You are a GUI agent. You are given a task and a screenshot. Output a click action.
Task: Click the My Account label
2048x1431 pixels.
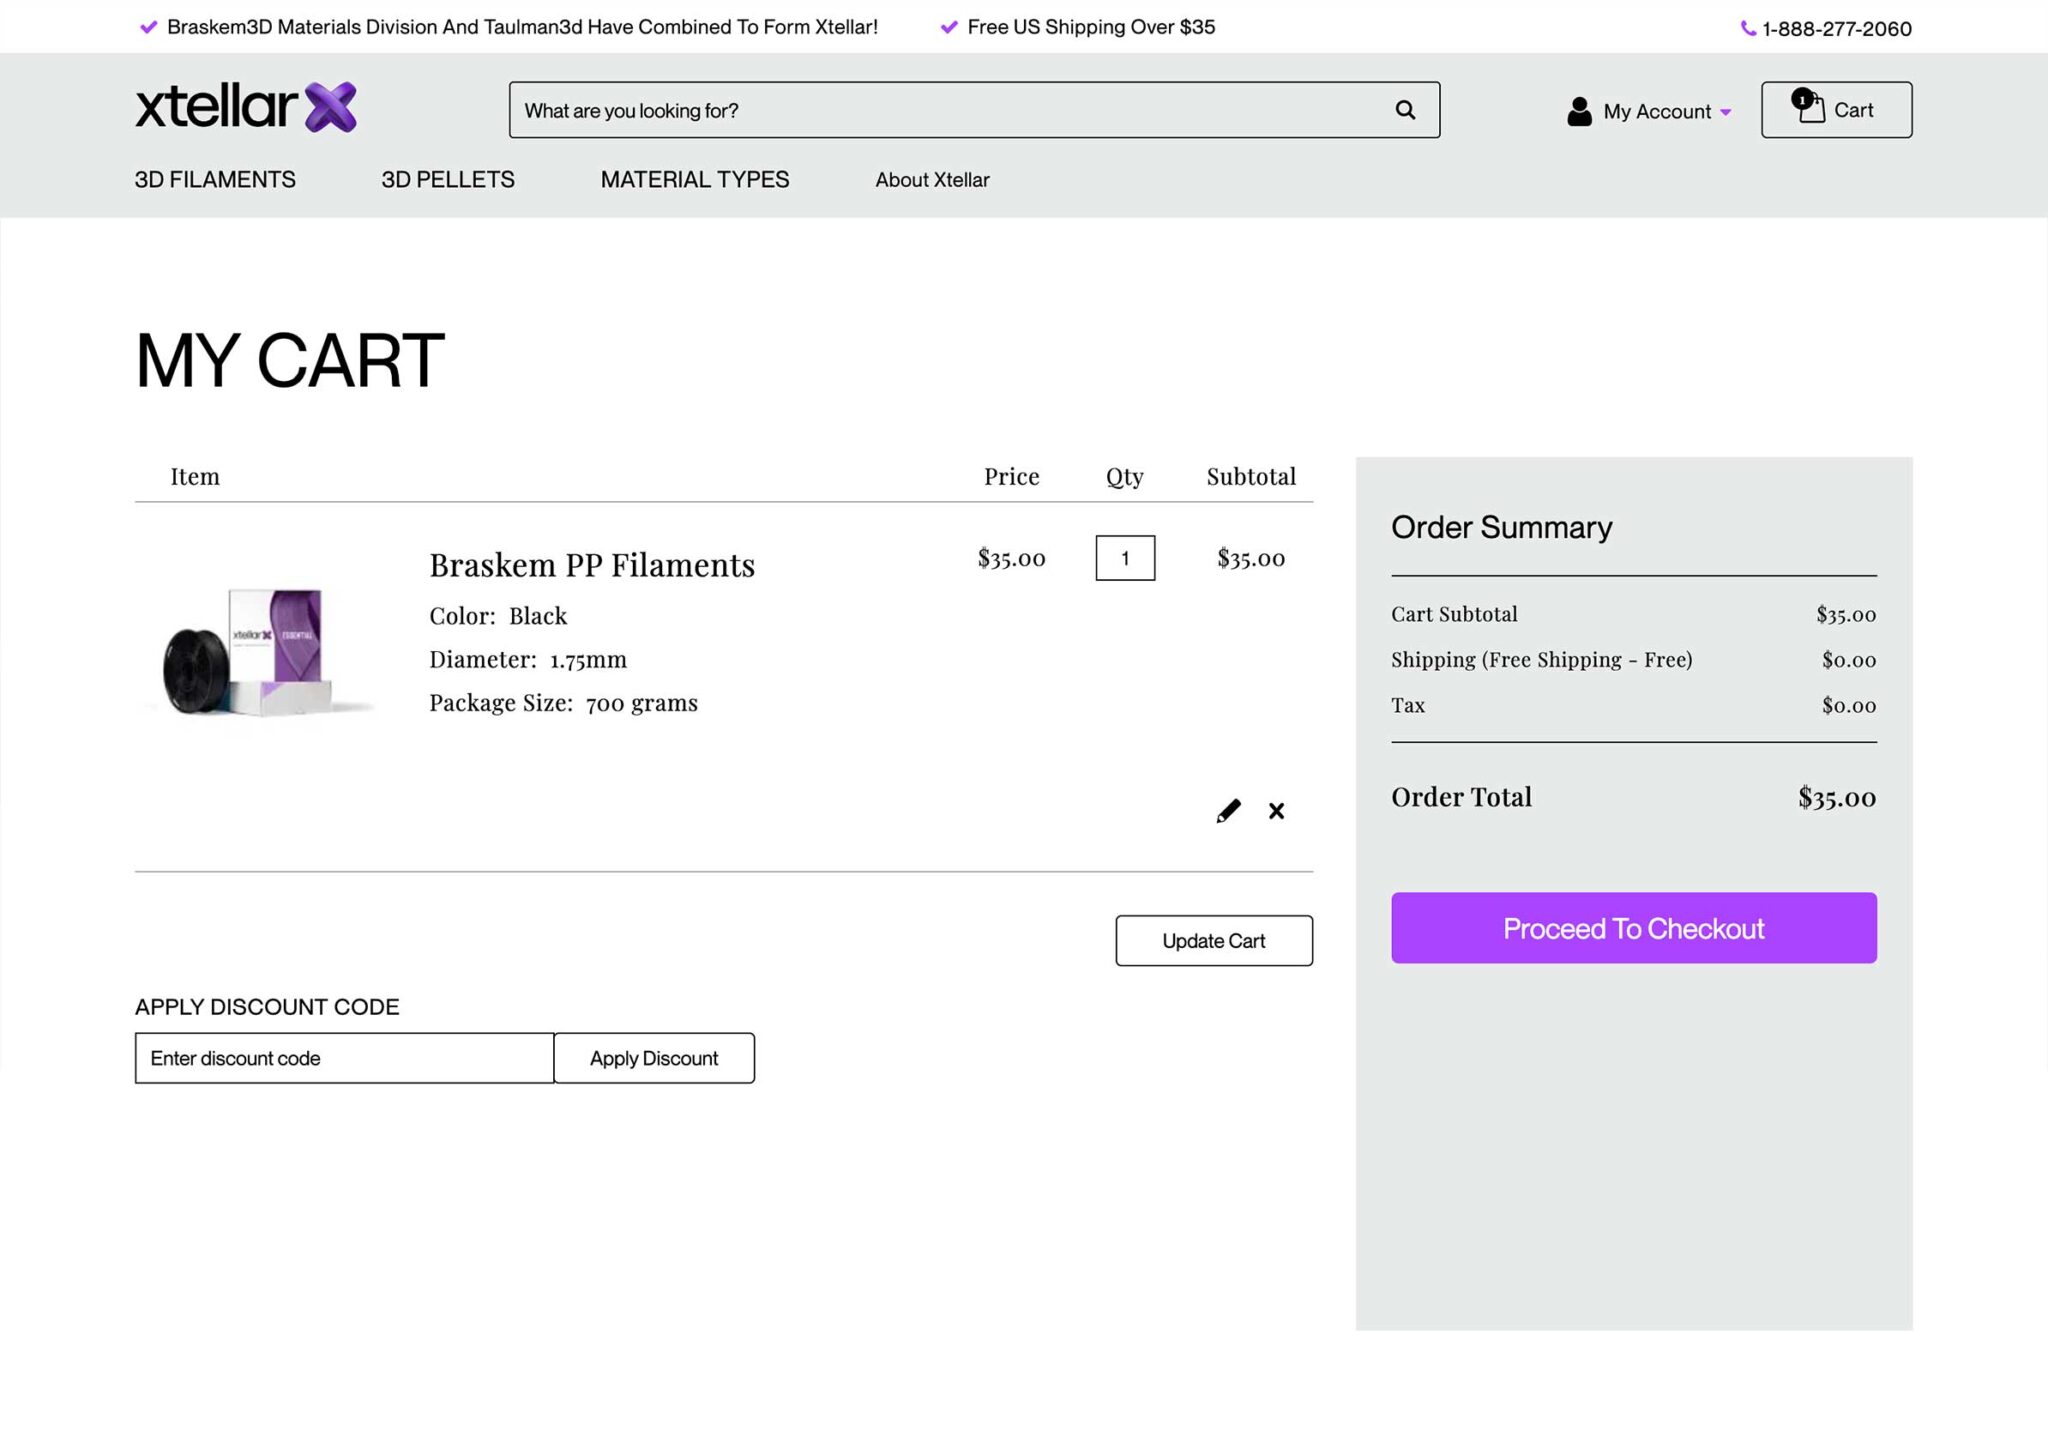(x=1657, y=111)
